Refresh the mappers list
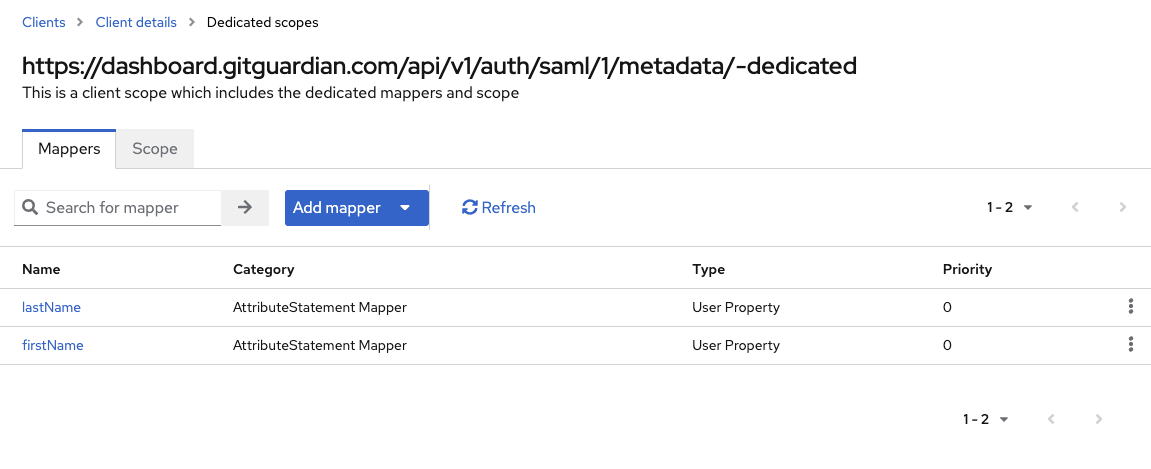 coord(498,208)
